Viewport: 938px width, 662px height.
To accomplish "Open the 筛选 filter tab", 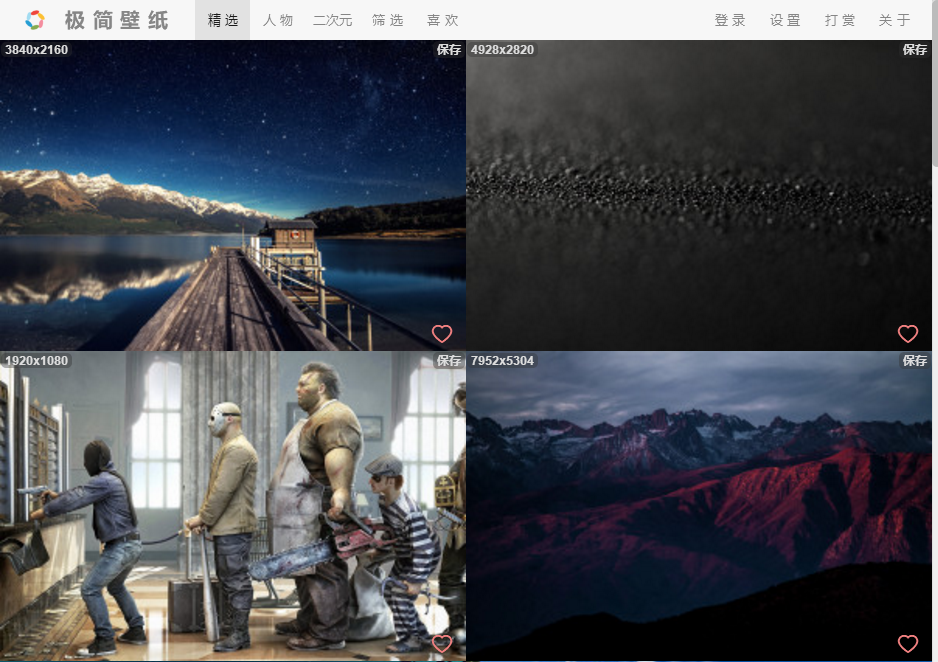I will tap(388, 20).
